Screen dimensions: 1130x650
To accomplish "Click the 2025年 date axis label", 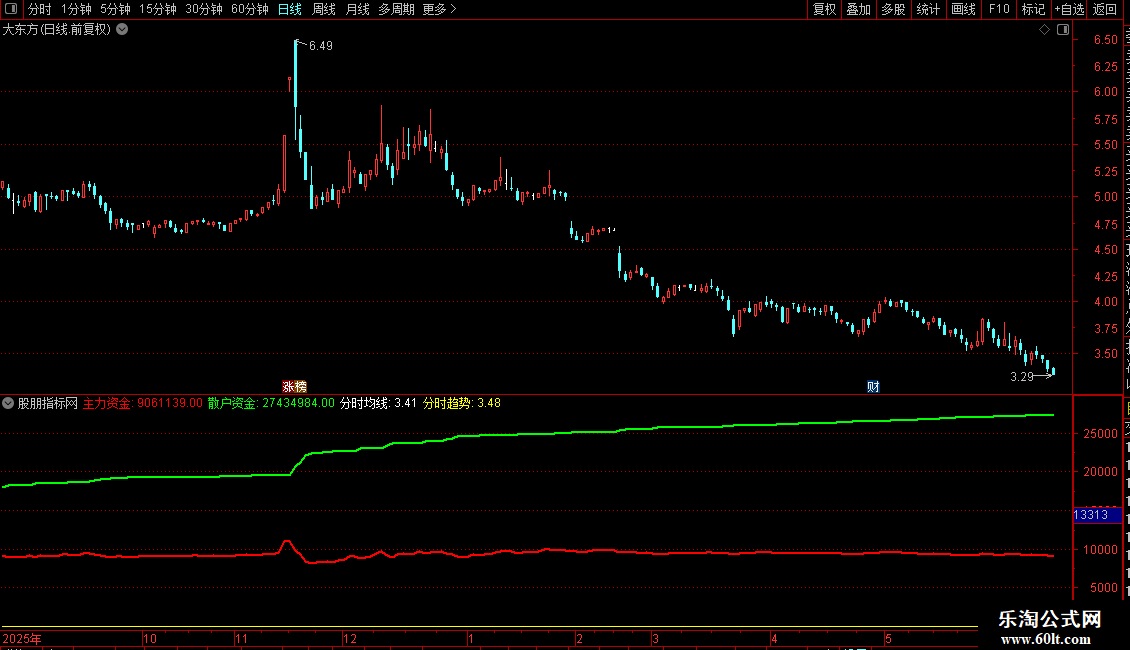I will (x=22, y=638).
